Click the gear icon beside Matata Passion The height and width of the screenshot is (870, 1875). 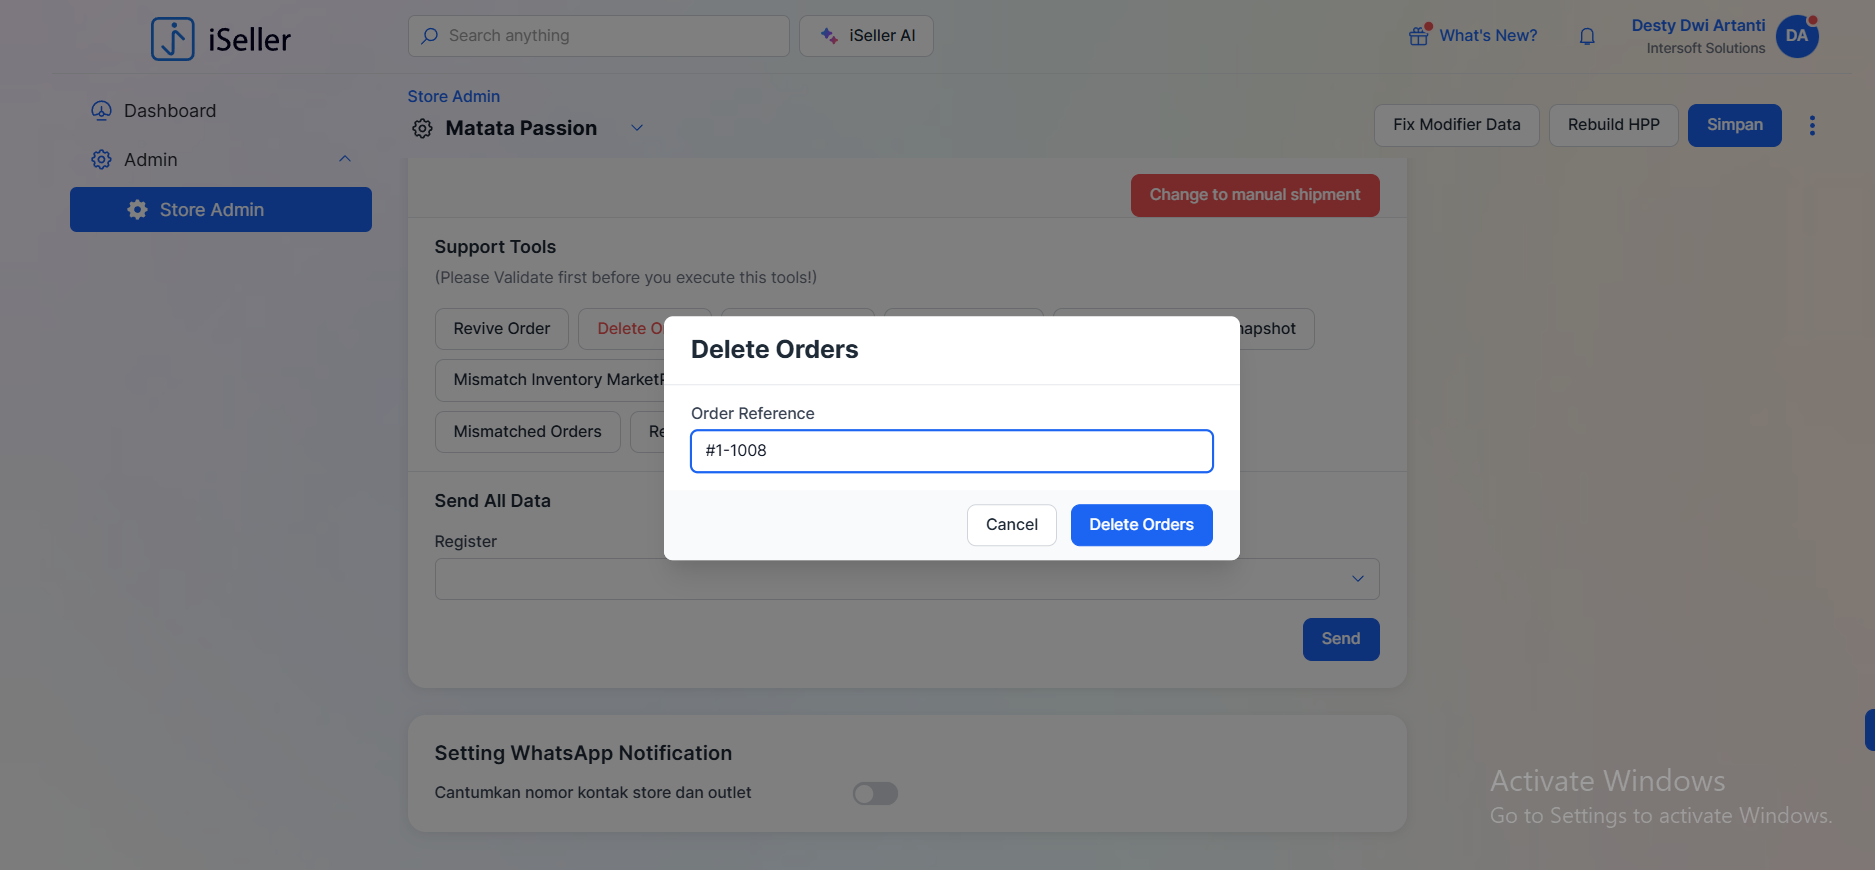point(423,129)
